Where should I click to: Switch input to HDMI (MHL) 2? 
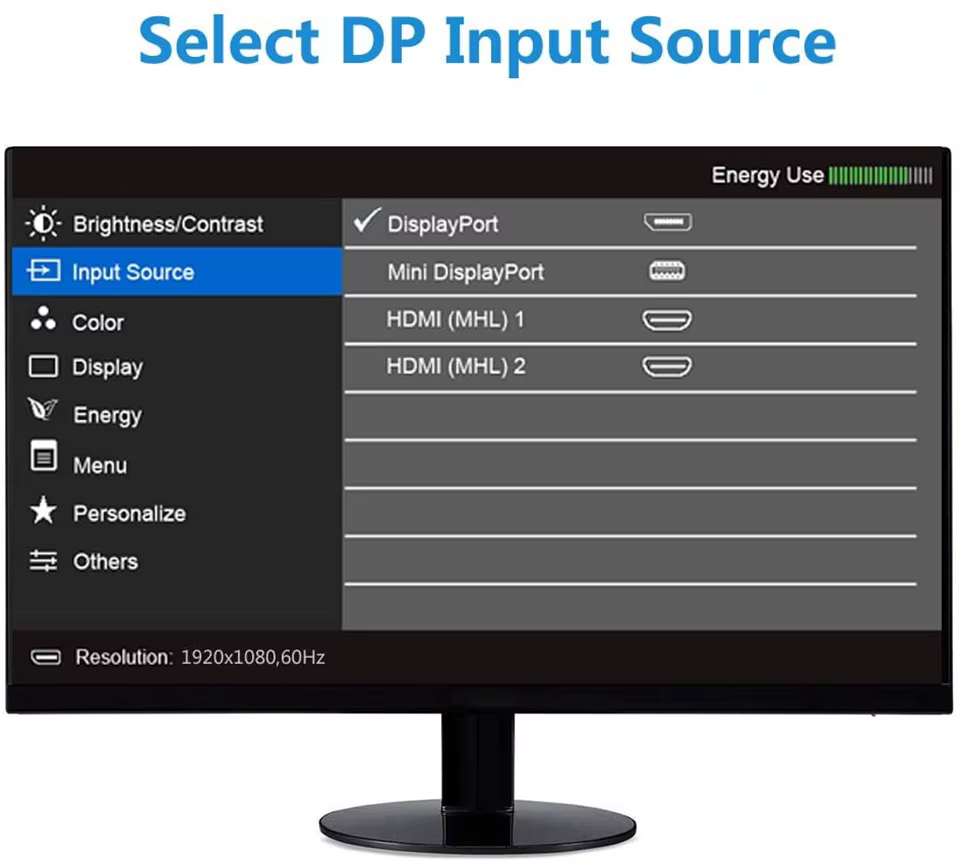[630, 367]
